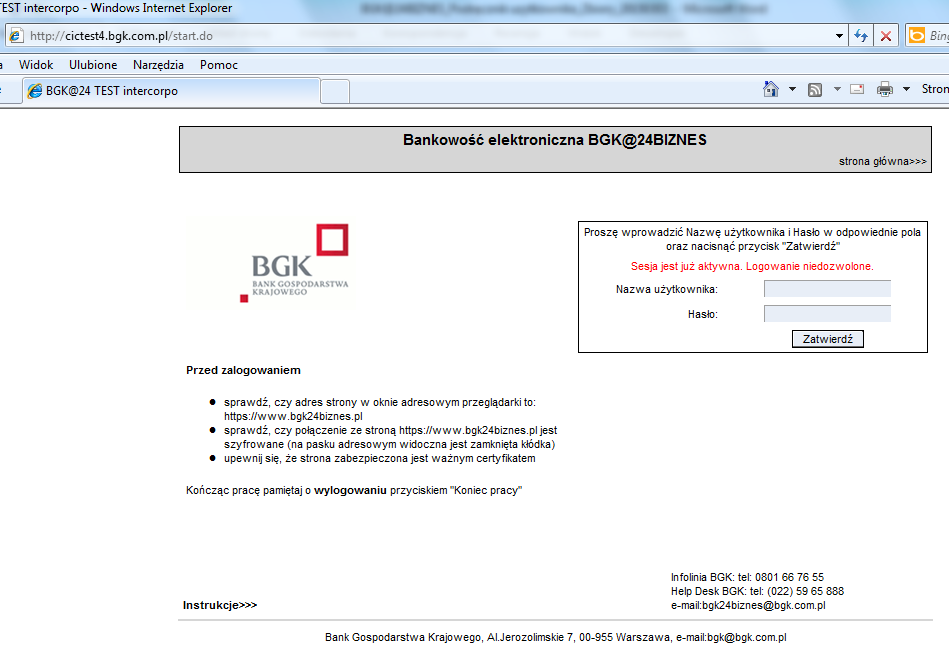Click the 'upewnij się, że strona zabezpieczona' bullet
949x666 pixels.
379,458
